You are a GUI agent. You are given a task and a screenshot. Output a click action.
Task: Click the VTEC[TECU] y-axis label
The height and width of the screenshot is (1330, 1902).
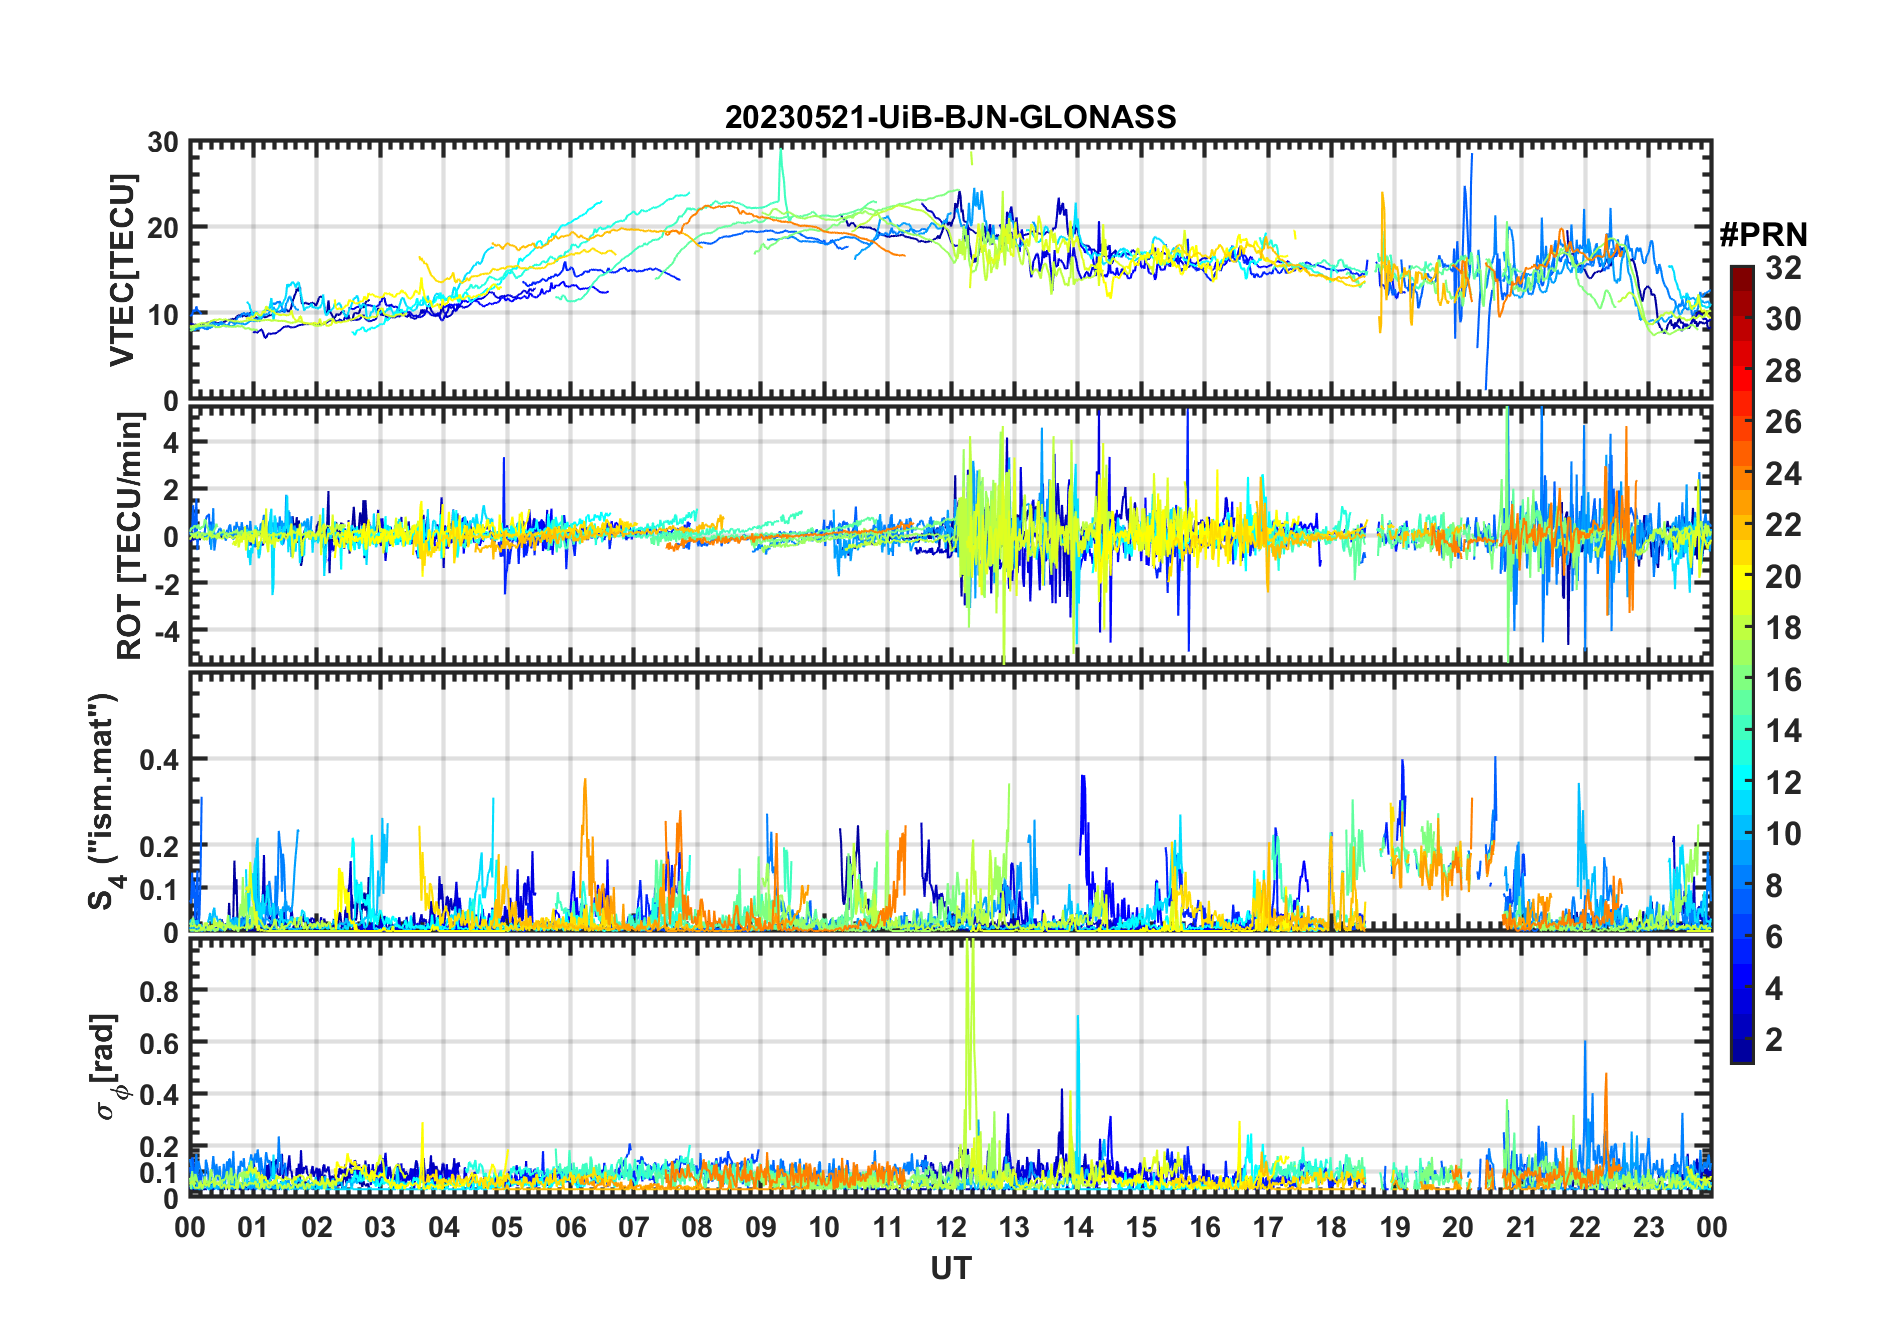pyautogui.click(x=122, y=270)
